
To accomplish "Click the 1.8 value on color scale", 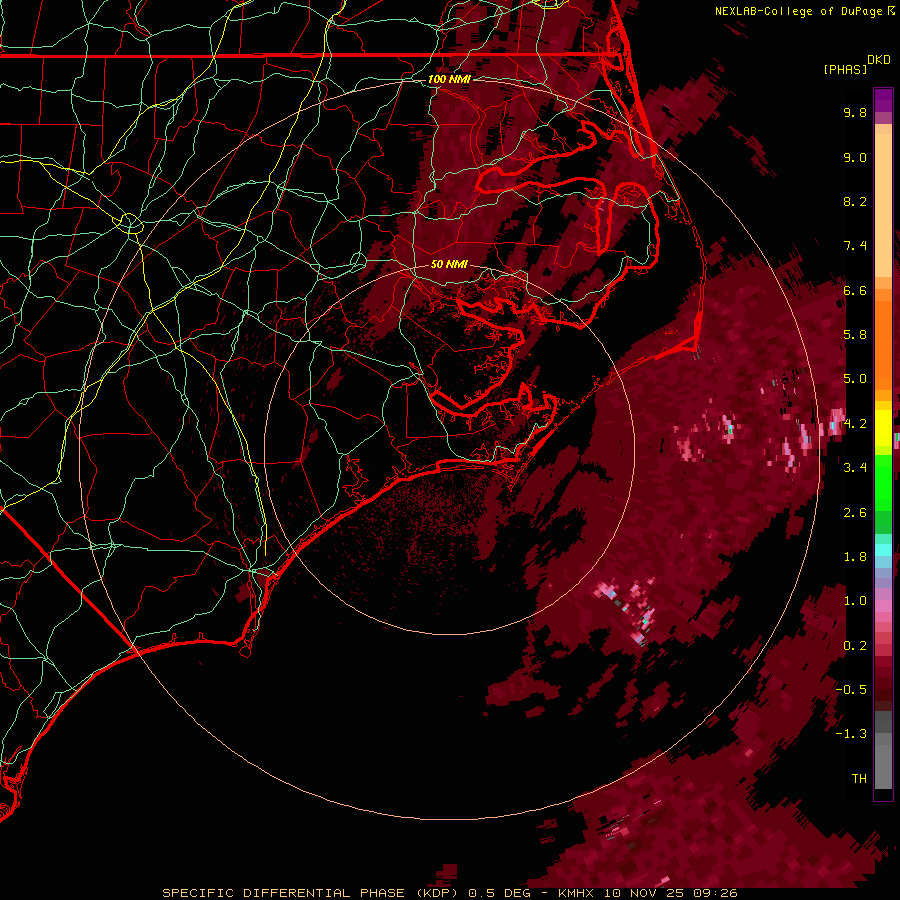I will click(855, 557).
